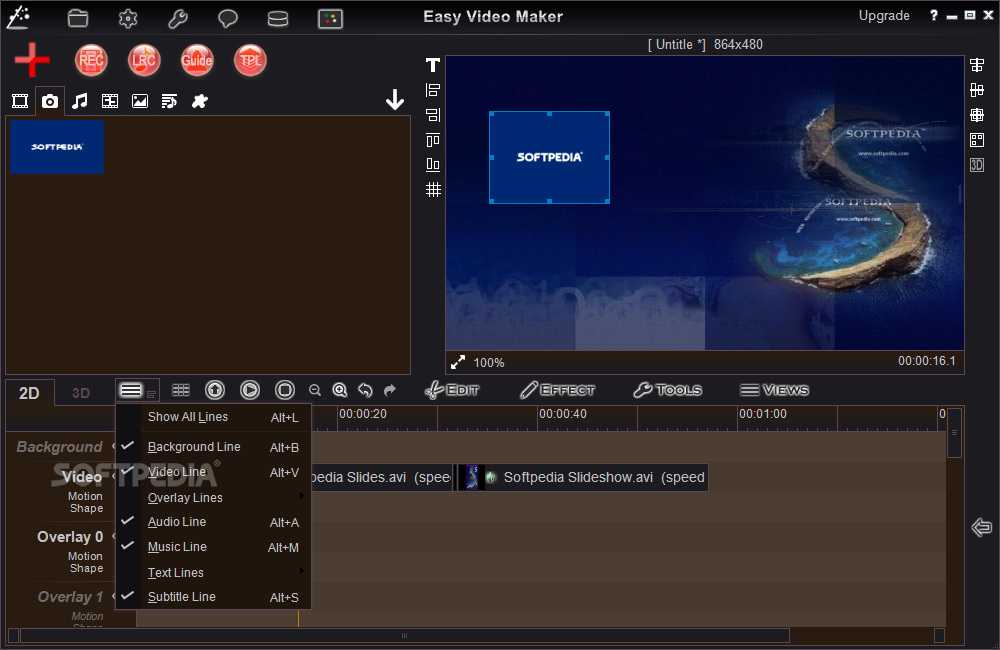Click the align left edges icon
The image size is (1000, 650).
point(433,90)
